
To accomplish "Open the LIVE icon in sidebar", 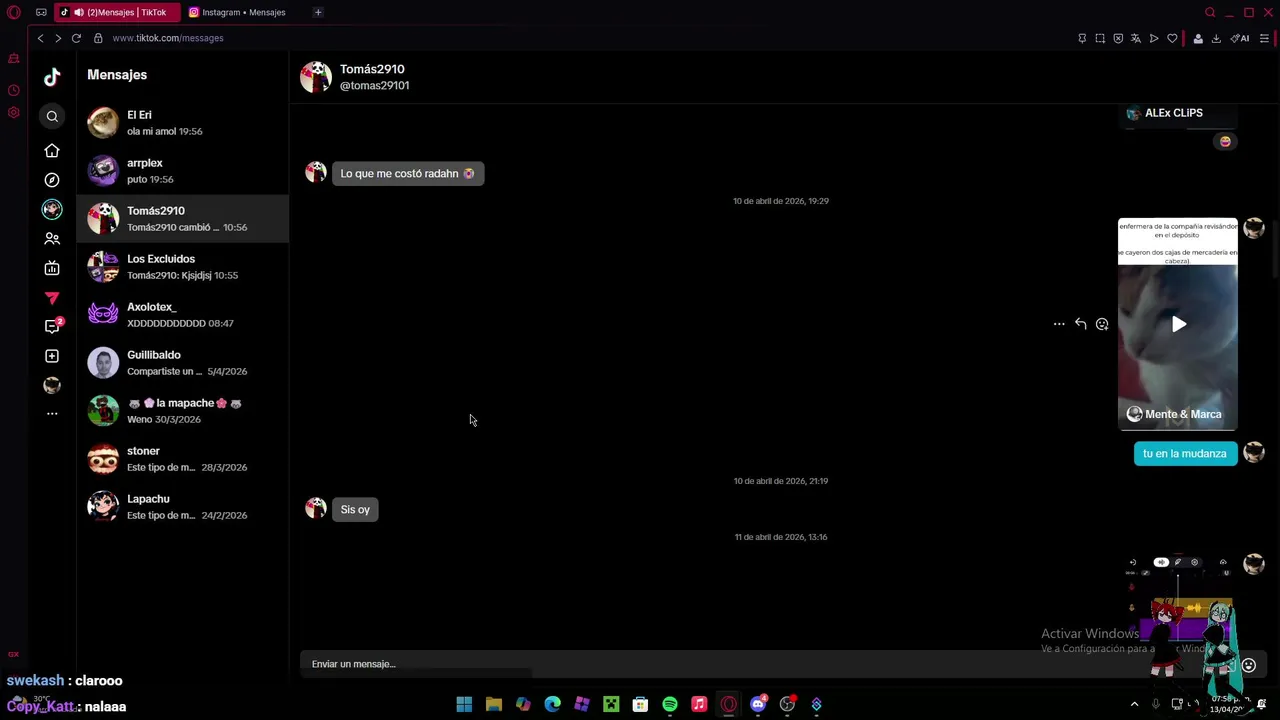I will point(52,268).
